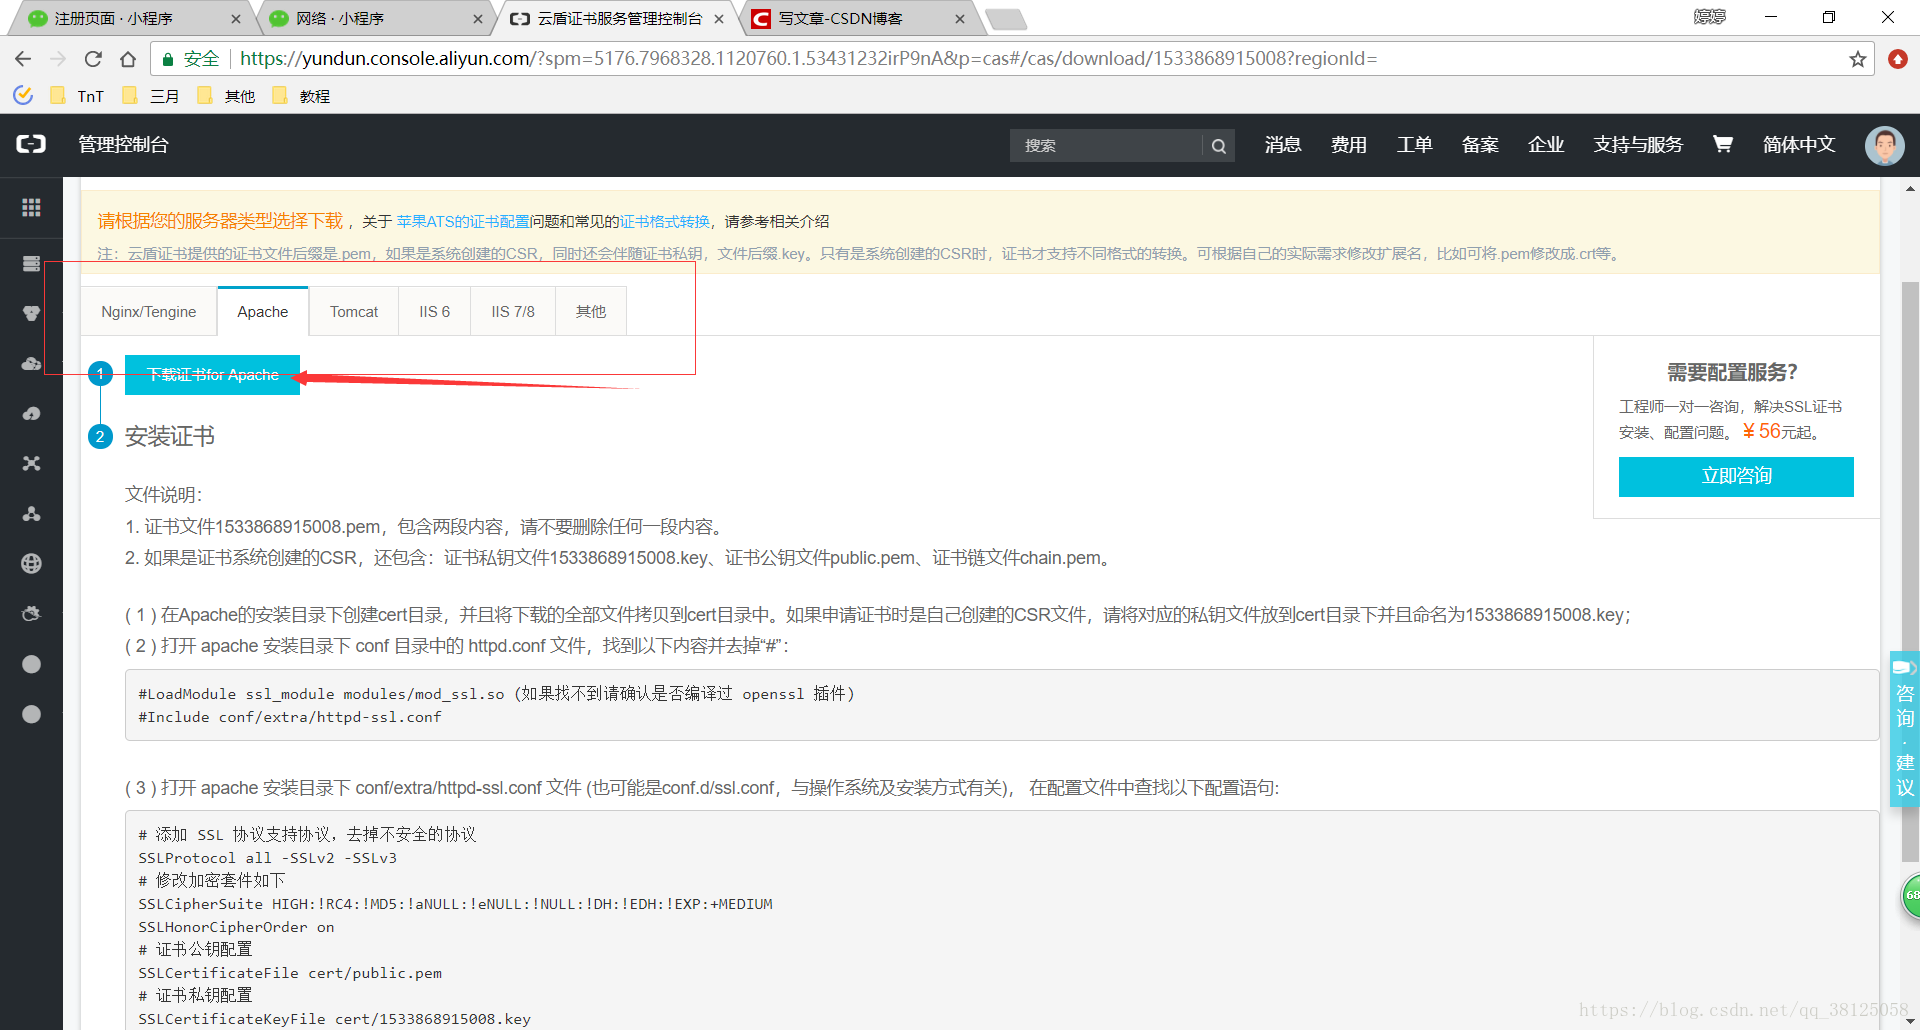Image resolution: width=1920 pixels, height=1030 pixels.
Task: Click the 立即咨询 consult button
Action: [x=1736, y=476]
